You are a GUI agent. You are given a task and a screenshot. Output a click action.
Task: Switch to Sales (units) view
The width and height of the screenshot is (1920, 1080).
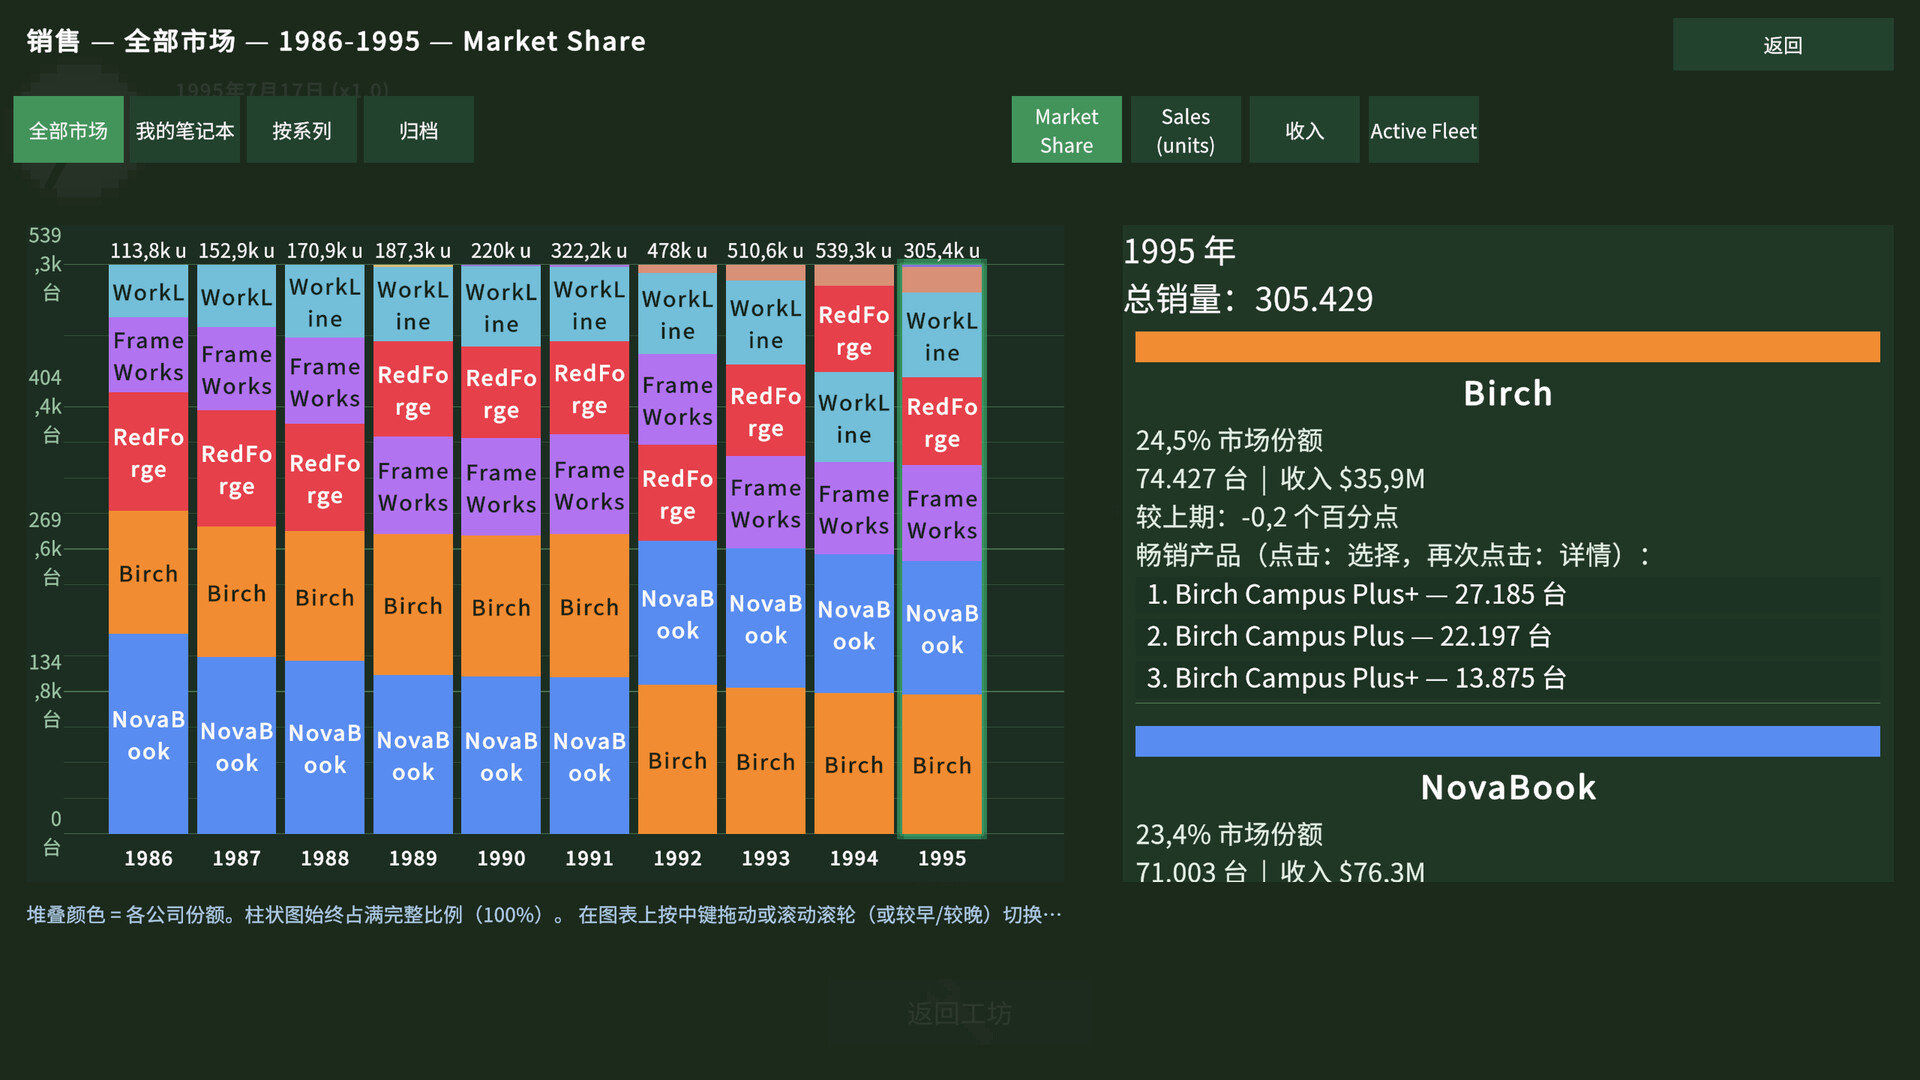click(x=1185, y=130)
